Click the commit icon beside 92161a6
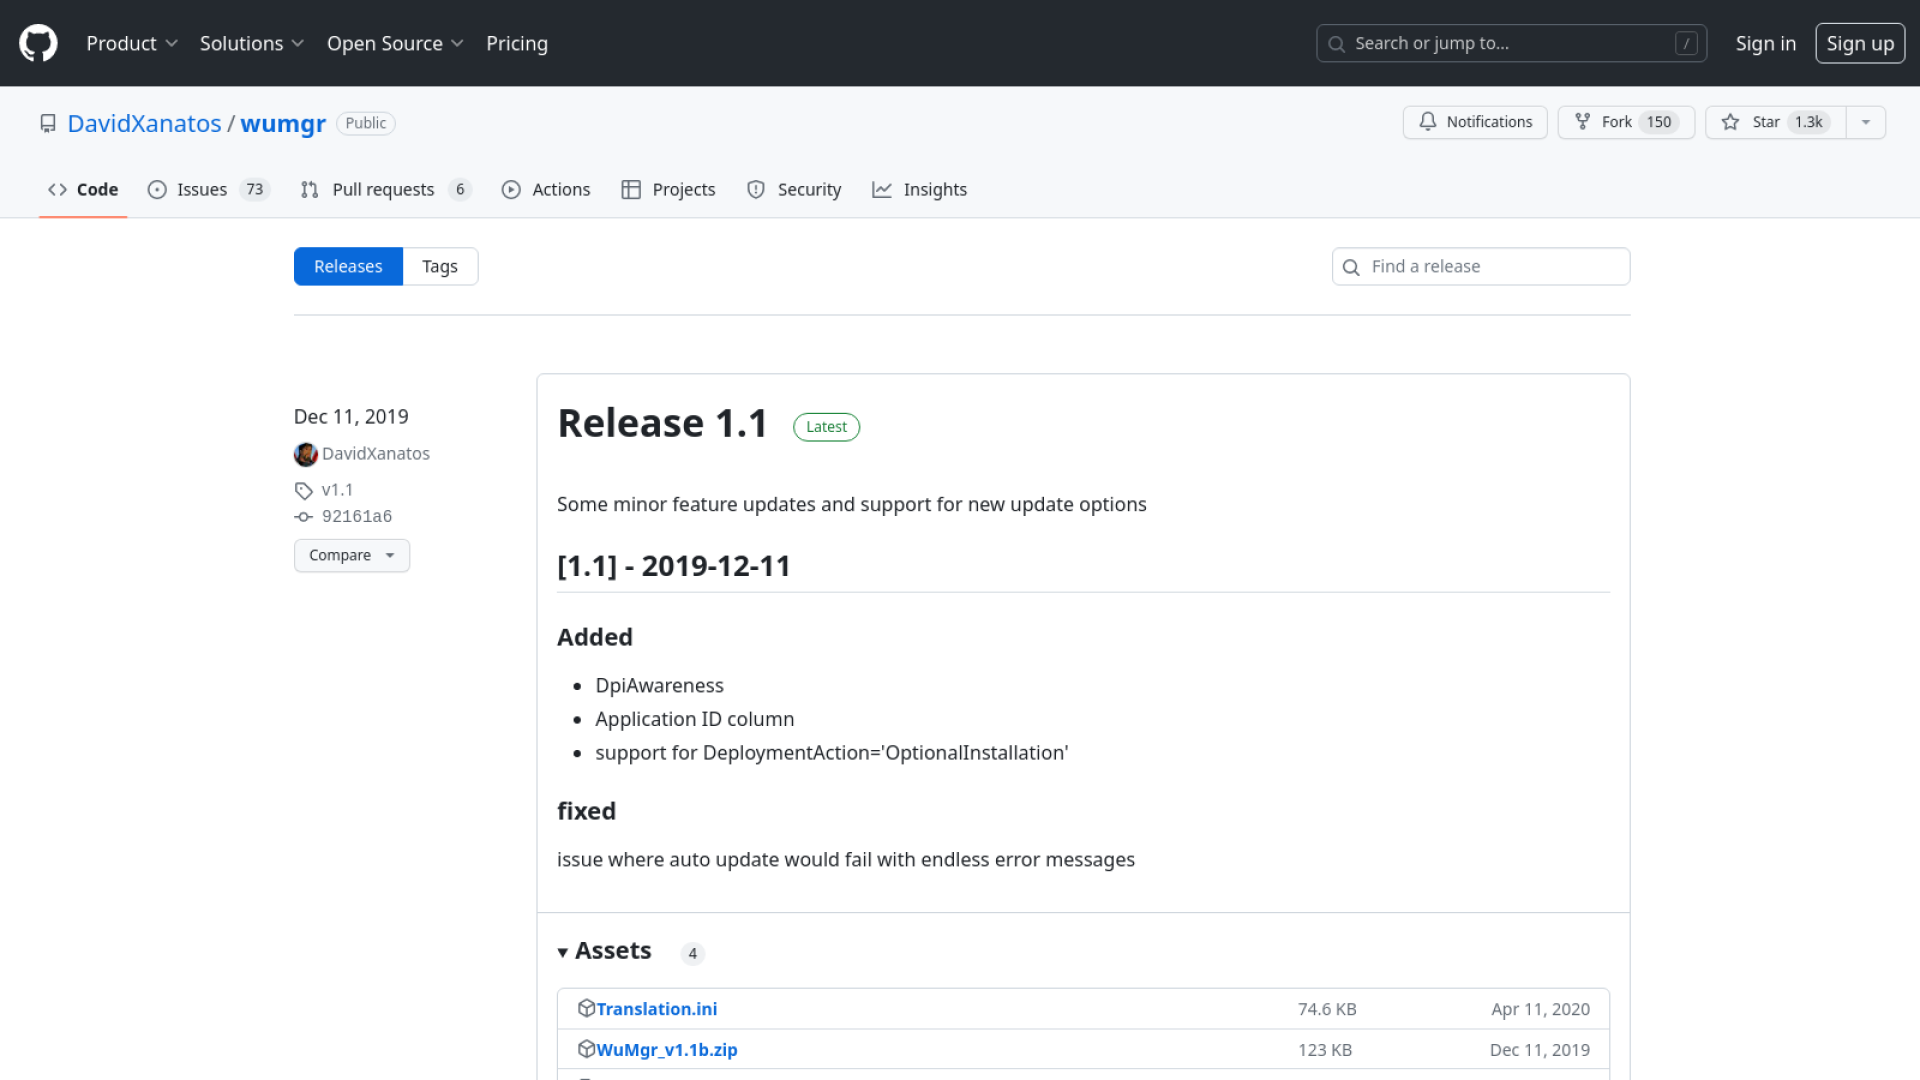This screenshot has height=1080, width=1920. point(304,517)
